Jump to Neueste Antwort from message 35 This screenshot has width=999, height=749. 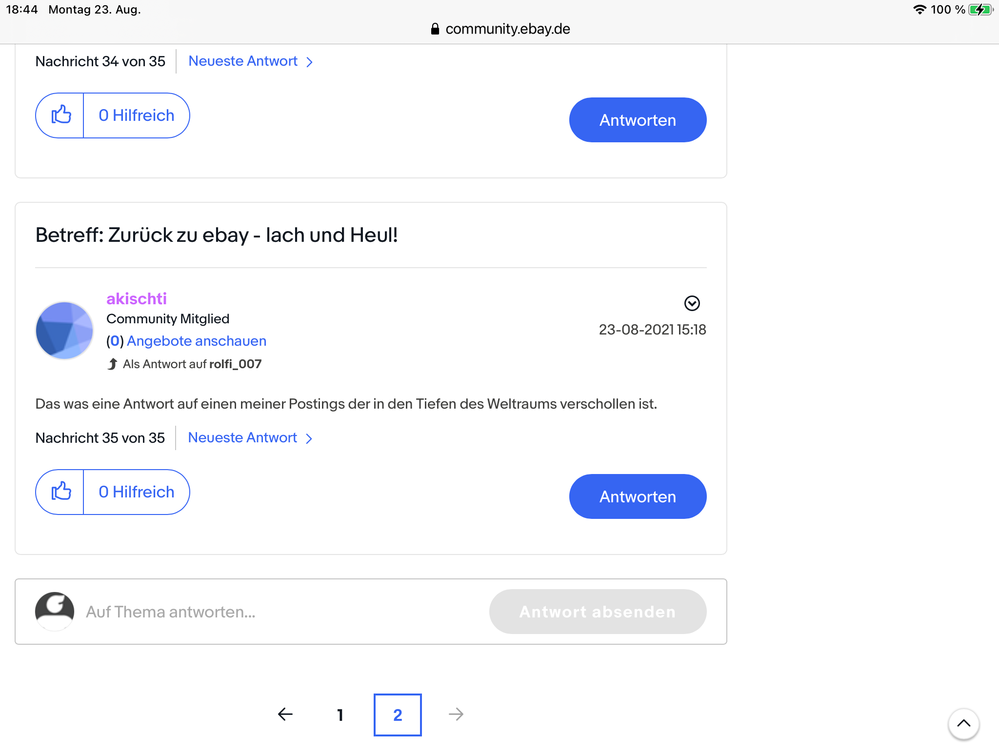(250, 438)
